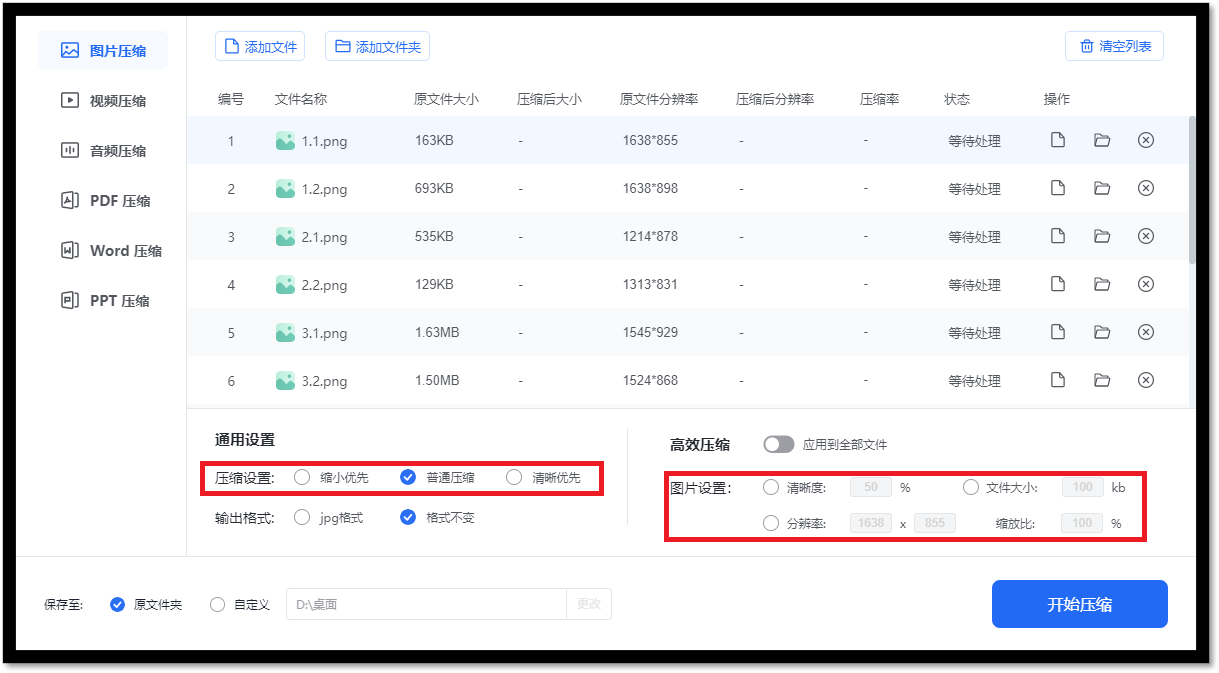The image size is (1219, 673).
Task: Remove 2.2.png from the list
Action: 1146,284
